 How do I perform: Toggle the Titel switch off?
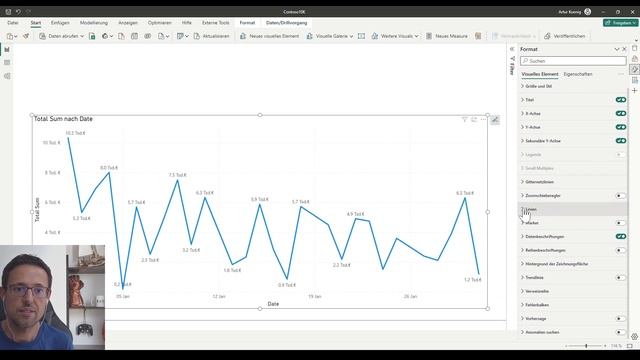click(x=621, y=100)
